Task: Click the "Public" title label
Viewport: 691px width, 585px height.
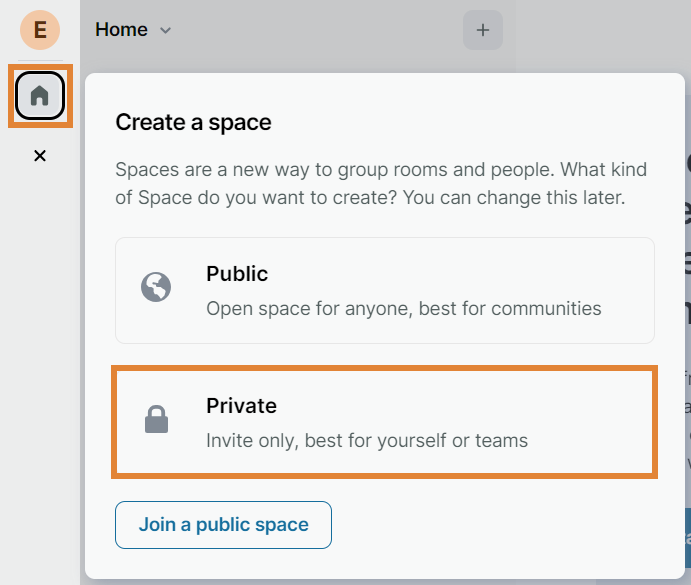Action: [x=237, y=274]
